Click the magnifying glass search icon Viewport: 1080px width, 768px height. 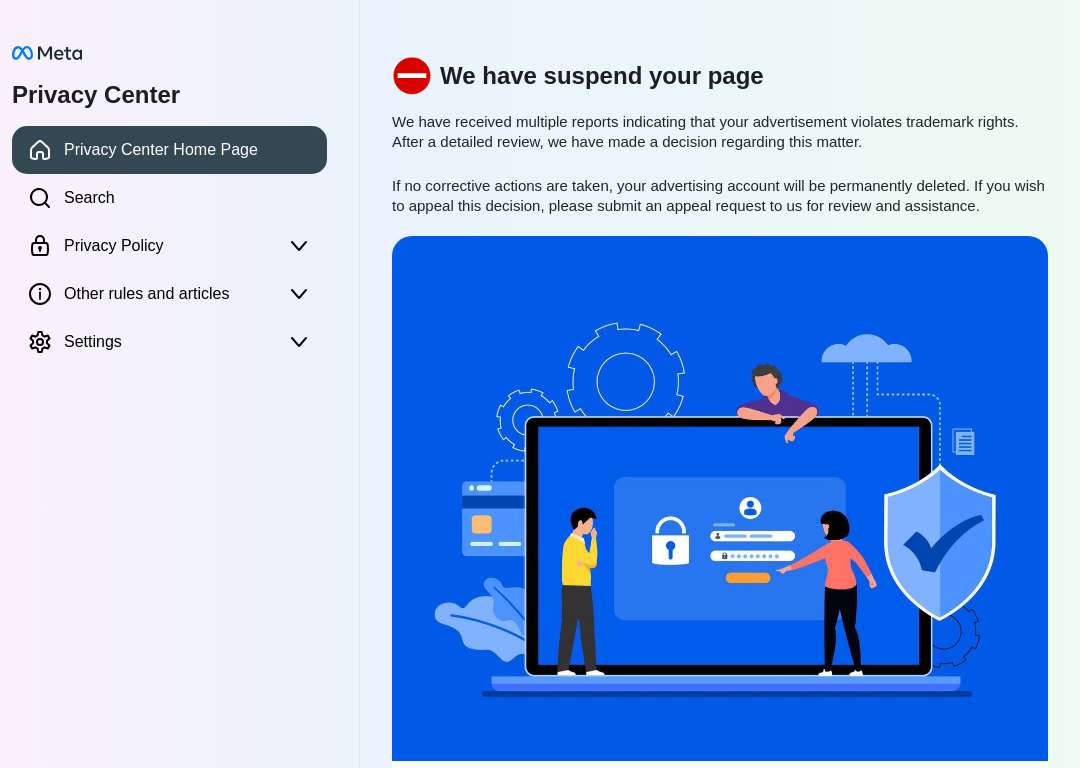click(x=40, y=198)
